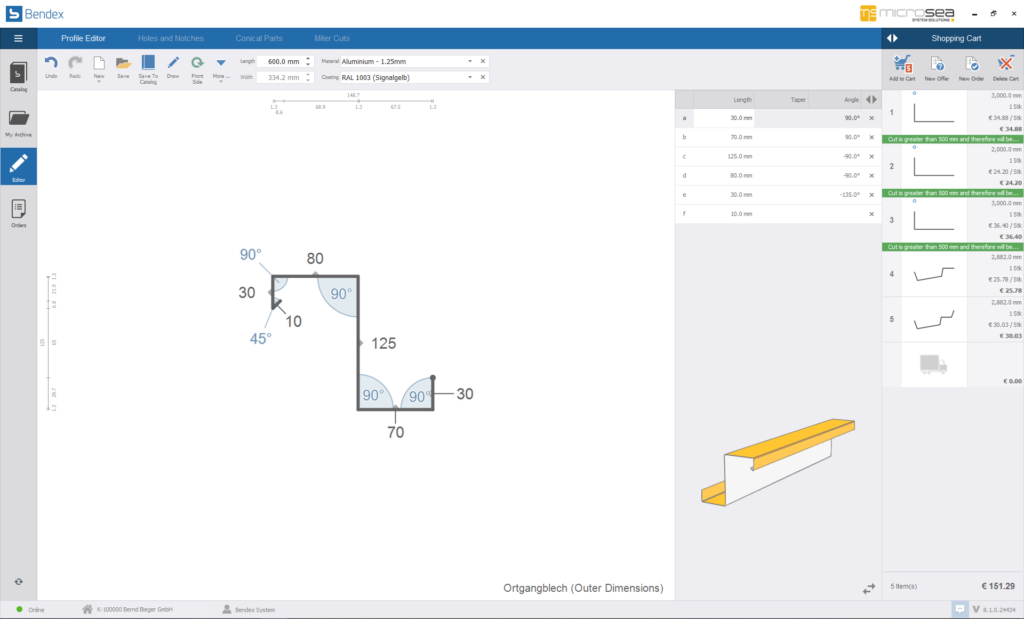Toggle the hamburger navigation menu
The image size is (1024, 619).
pos(18,38)
